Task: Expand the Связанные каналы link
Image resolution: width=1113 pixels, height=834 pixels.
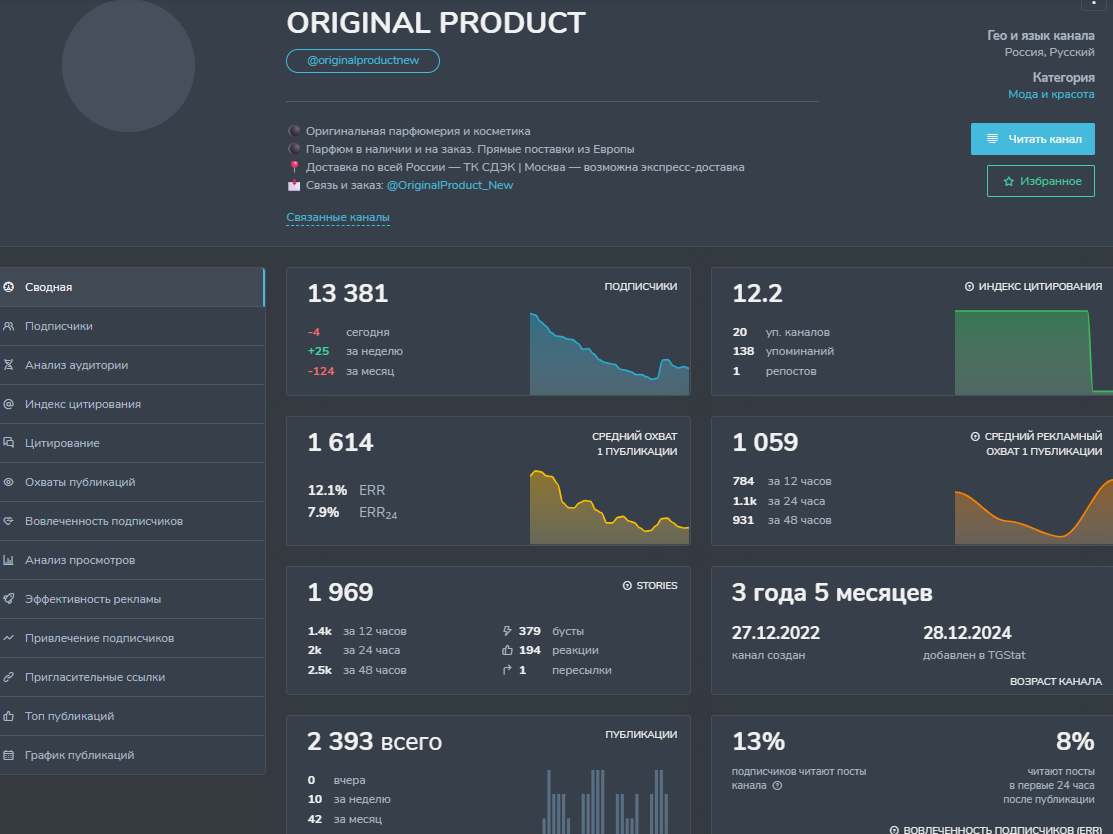Action: pos(338,217)
